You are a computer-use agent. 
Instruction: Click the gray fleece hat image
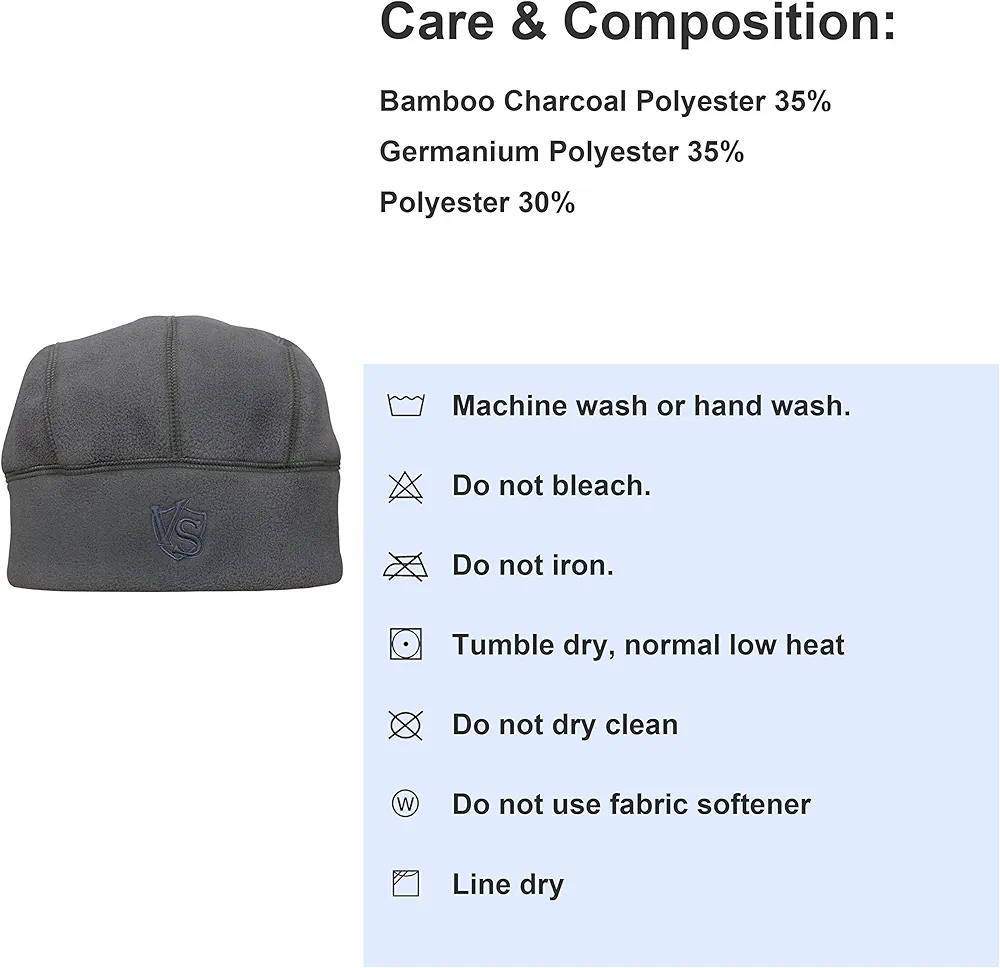pyautogui.click(x=172, y=453)
